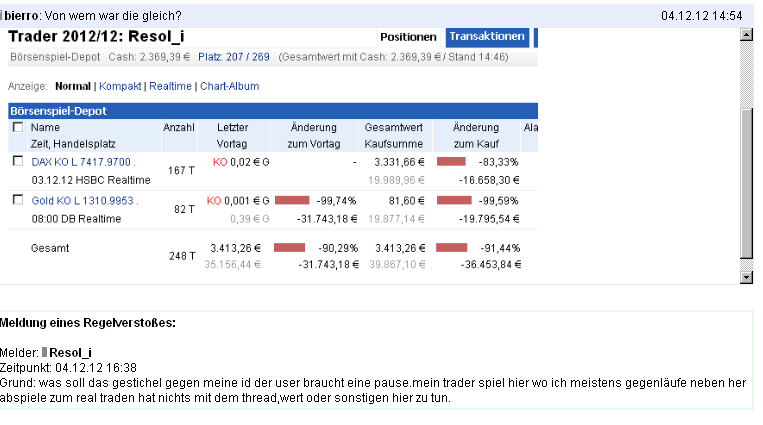The image size is (763, 425).
Task: Check the Gold KO L position checkbox
Action: (18, 201)
